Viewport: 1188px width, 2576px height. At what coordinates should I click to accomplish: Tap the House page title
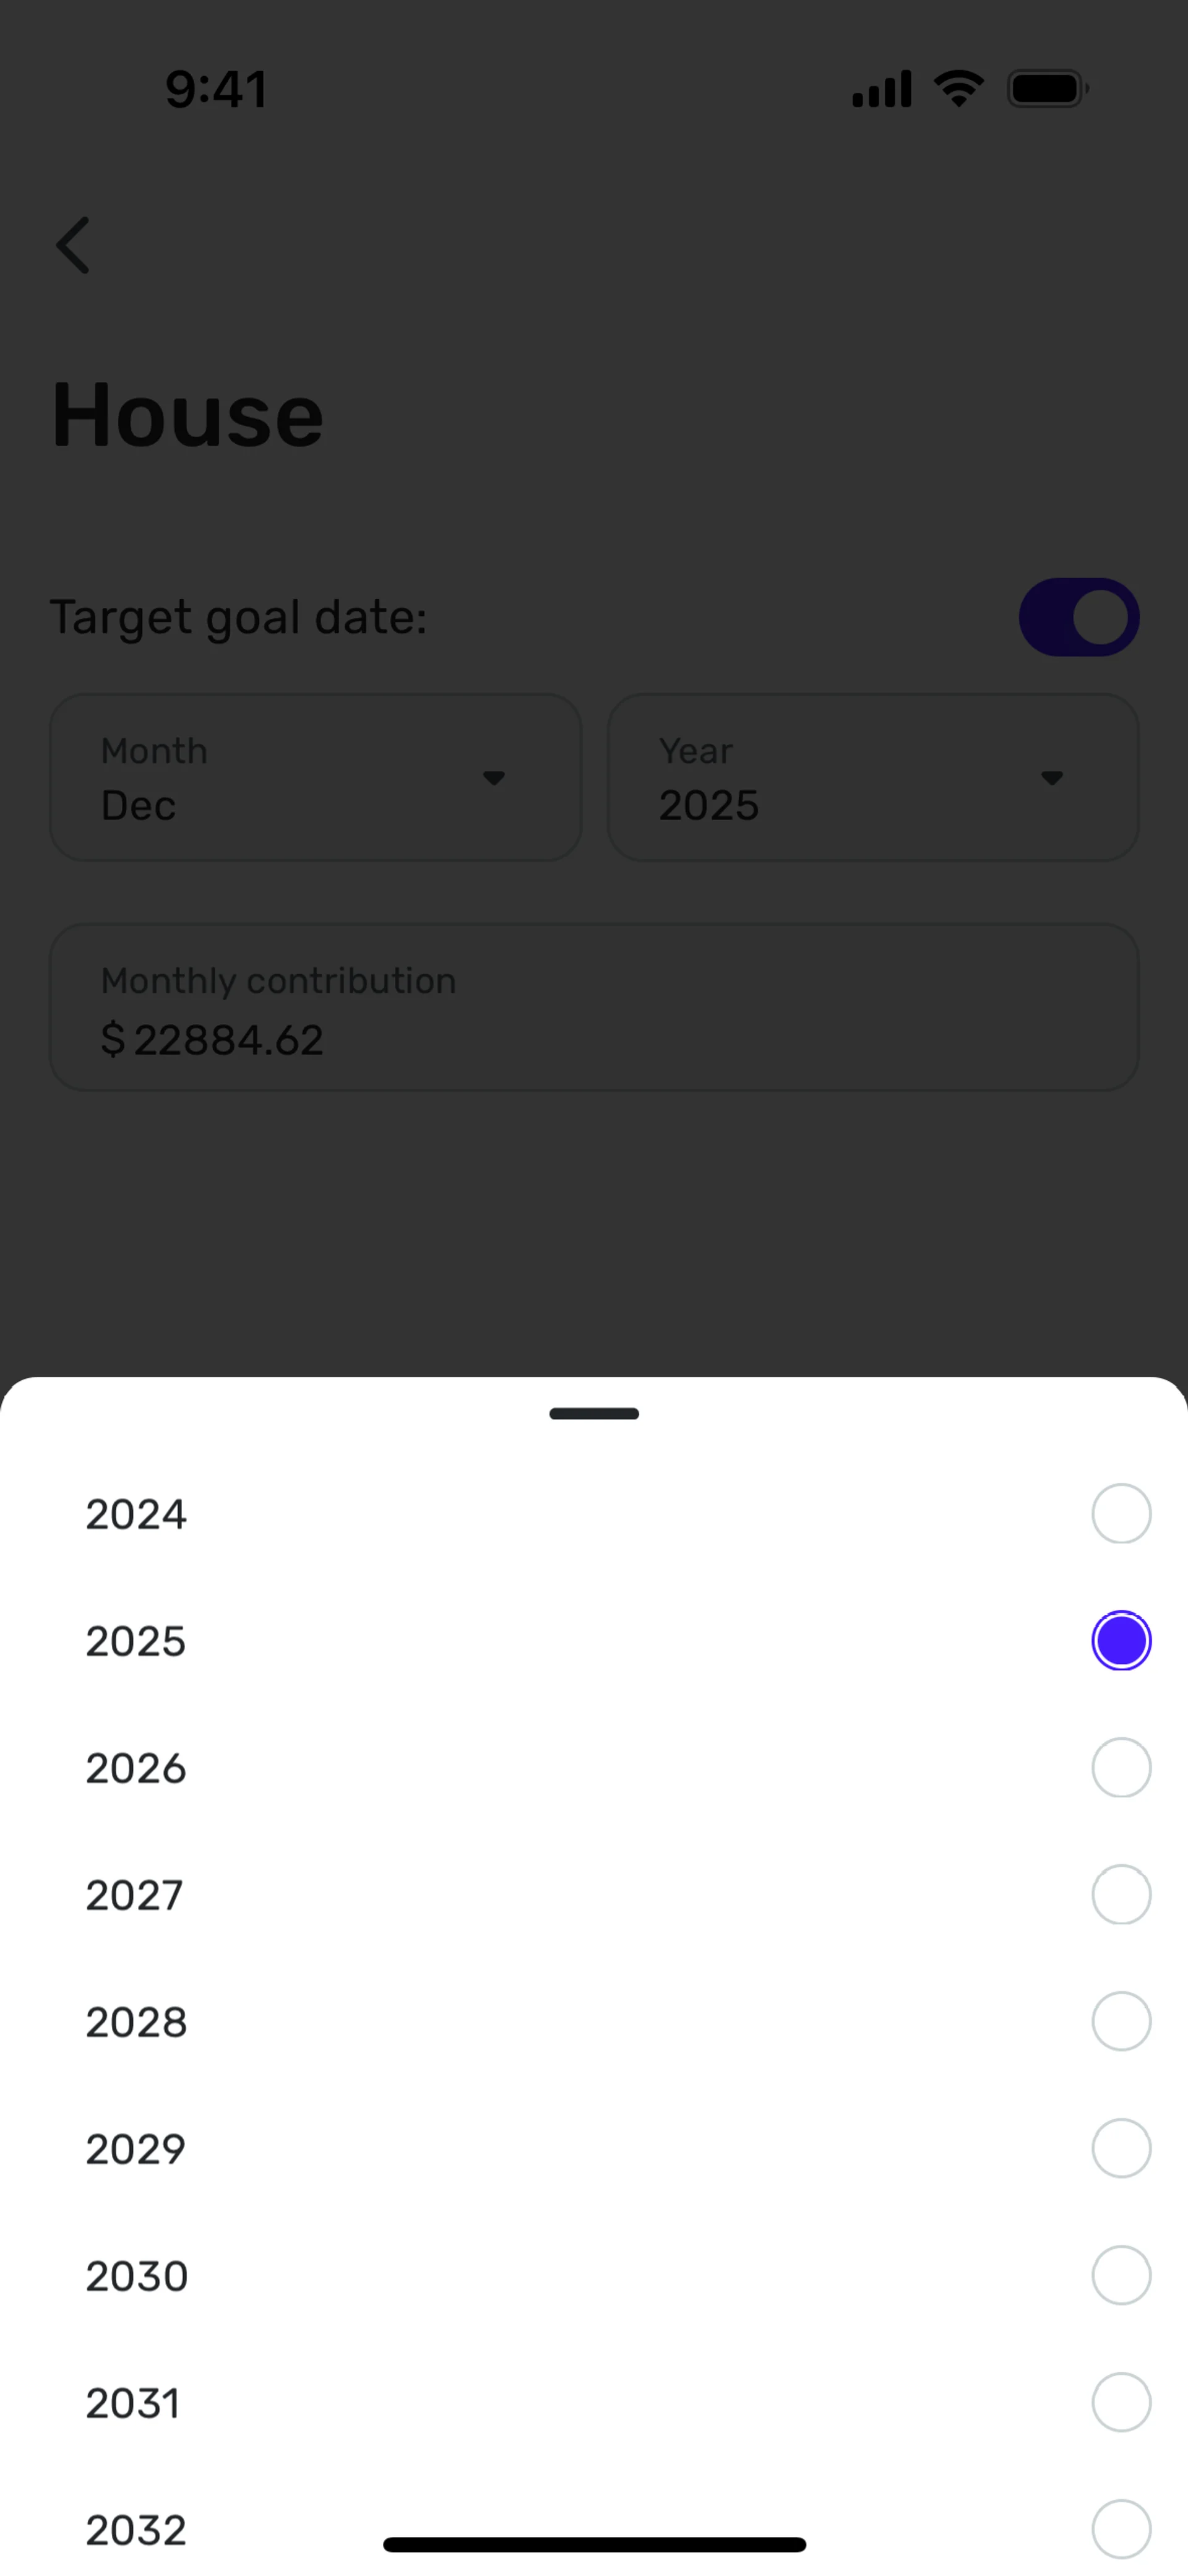coord(188,415)
